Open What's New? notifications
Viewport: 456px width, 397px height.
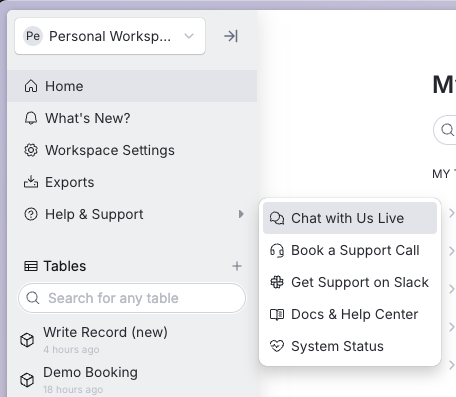point(132,118)
